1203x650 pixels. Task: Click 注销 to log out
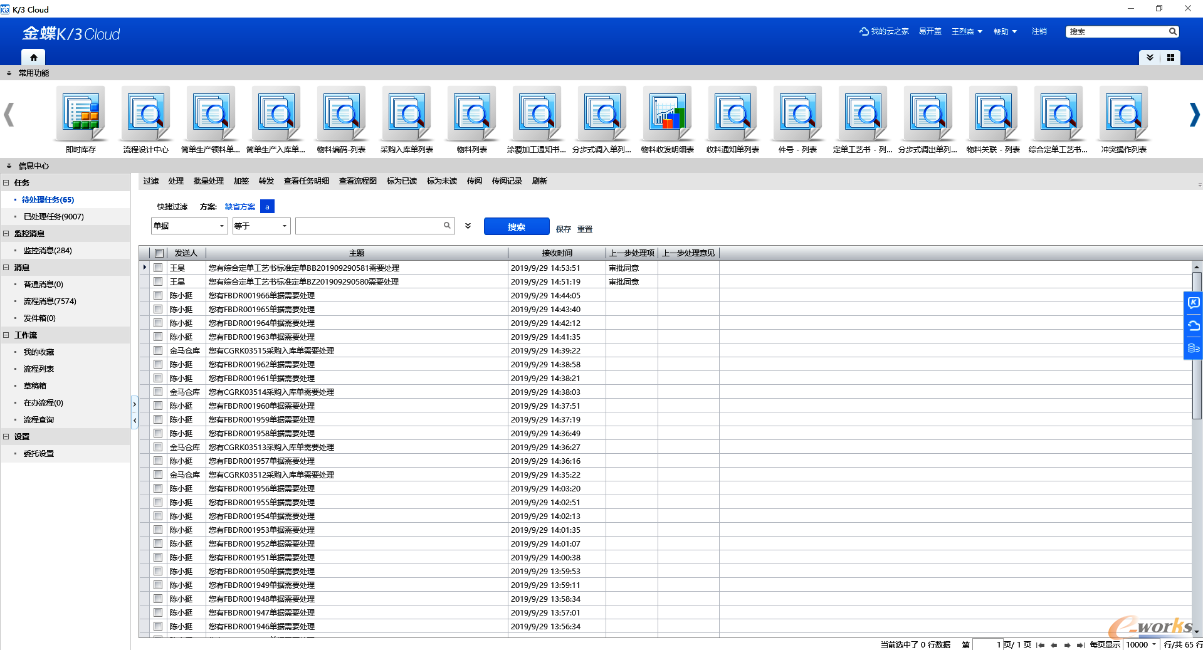click(x=1039, y=32)
